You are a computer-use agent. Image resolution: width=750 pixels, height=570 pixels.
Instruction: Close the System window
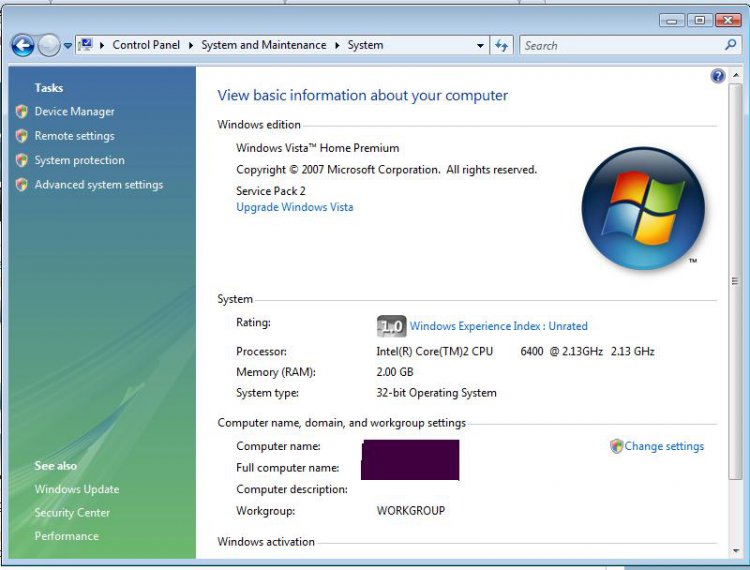pyautogui.click(x=728, y=21)
